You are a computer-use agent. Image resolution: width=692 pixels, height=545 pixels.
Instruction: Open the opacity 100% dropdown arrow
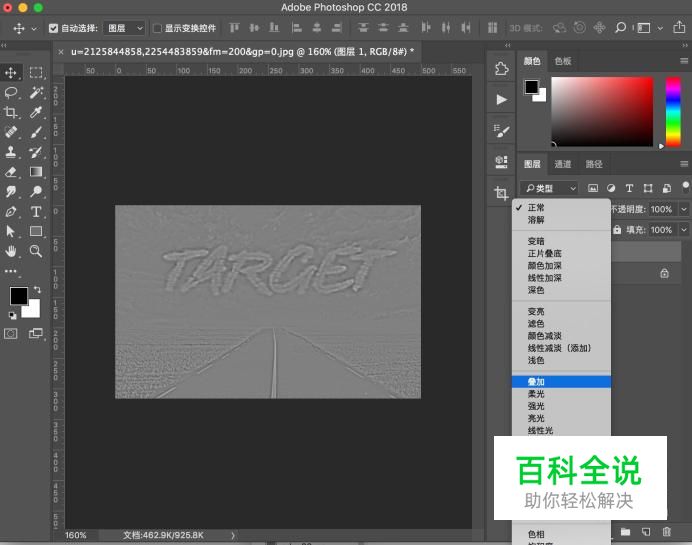coord(684,209)
